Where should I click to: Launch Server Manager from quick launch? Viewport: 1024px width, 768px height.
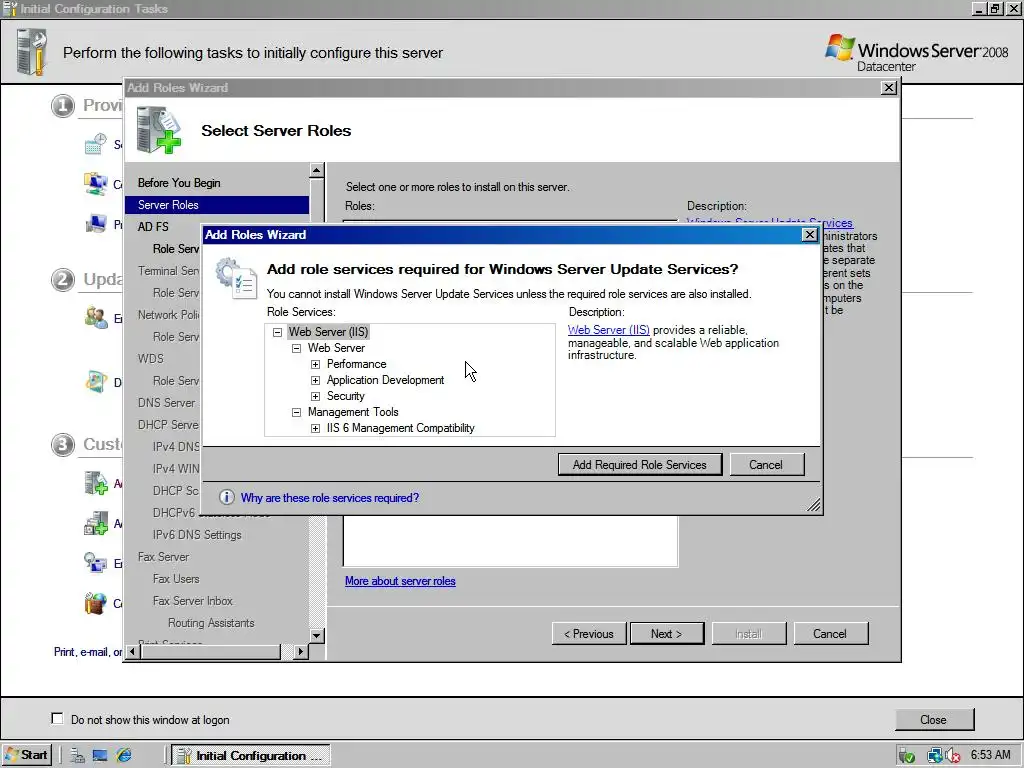coord(78,756)
